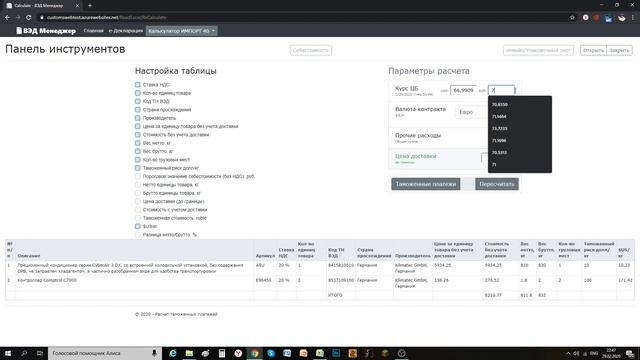The image size is (640, 360).
Task: Open Task View on the taskbar
Action: (x=40, y=353)
